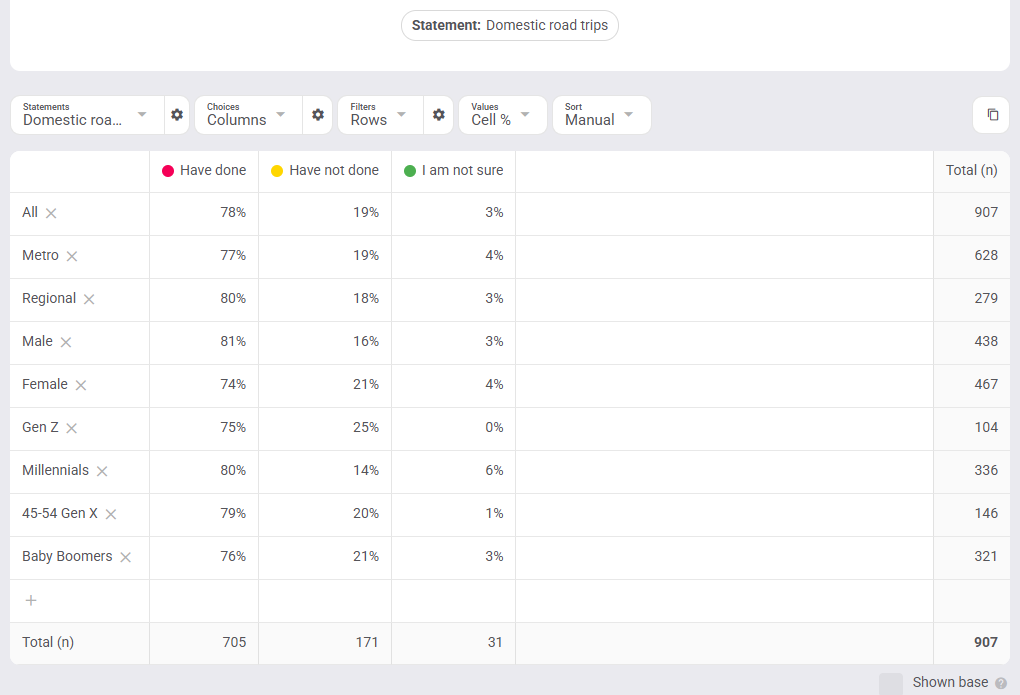Viewport: 1020px width, 695px height.
Task: Open settings gear next to Filters dropdown
Action: (x=438, y=115)
